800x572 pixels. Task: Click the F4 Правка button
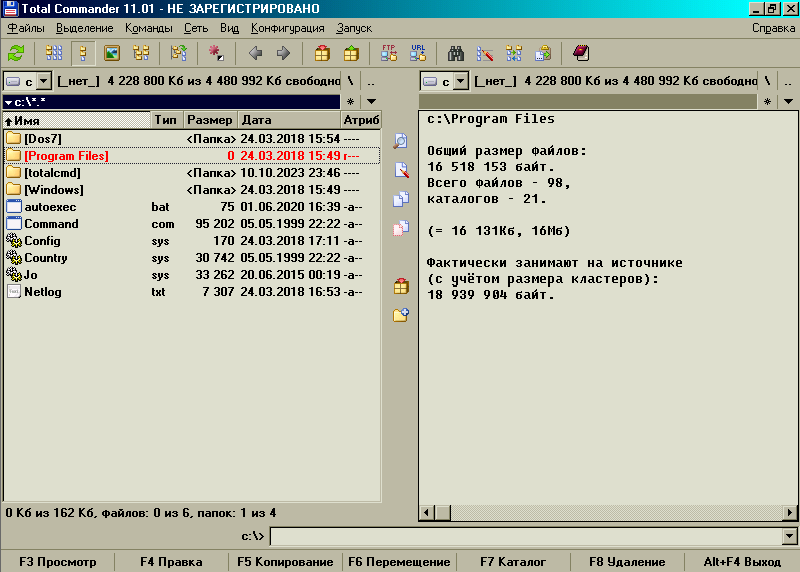click(171, 562)
